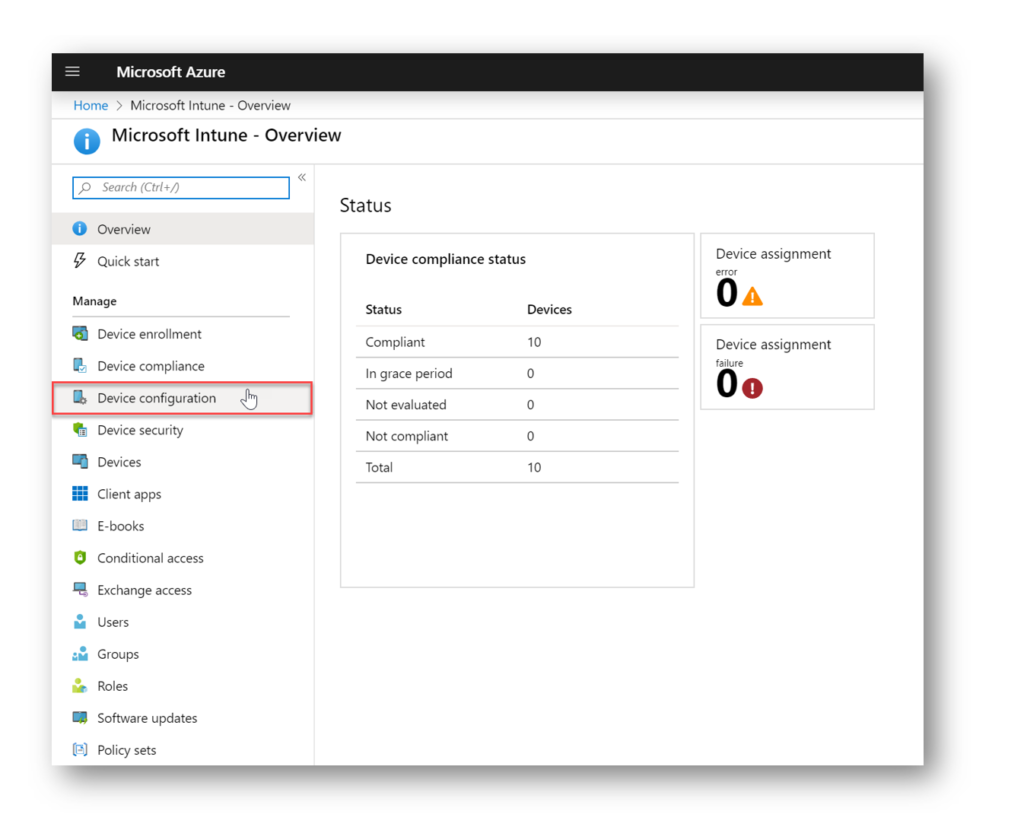
Task: Click the Groups people icon
Action: click(x=80, y=653)
